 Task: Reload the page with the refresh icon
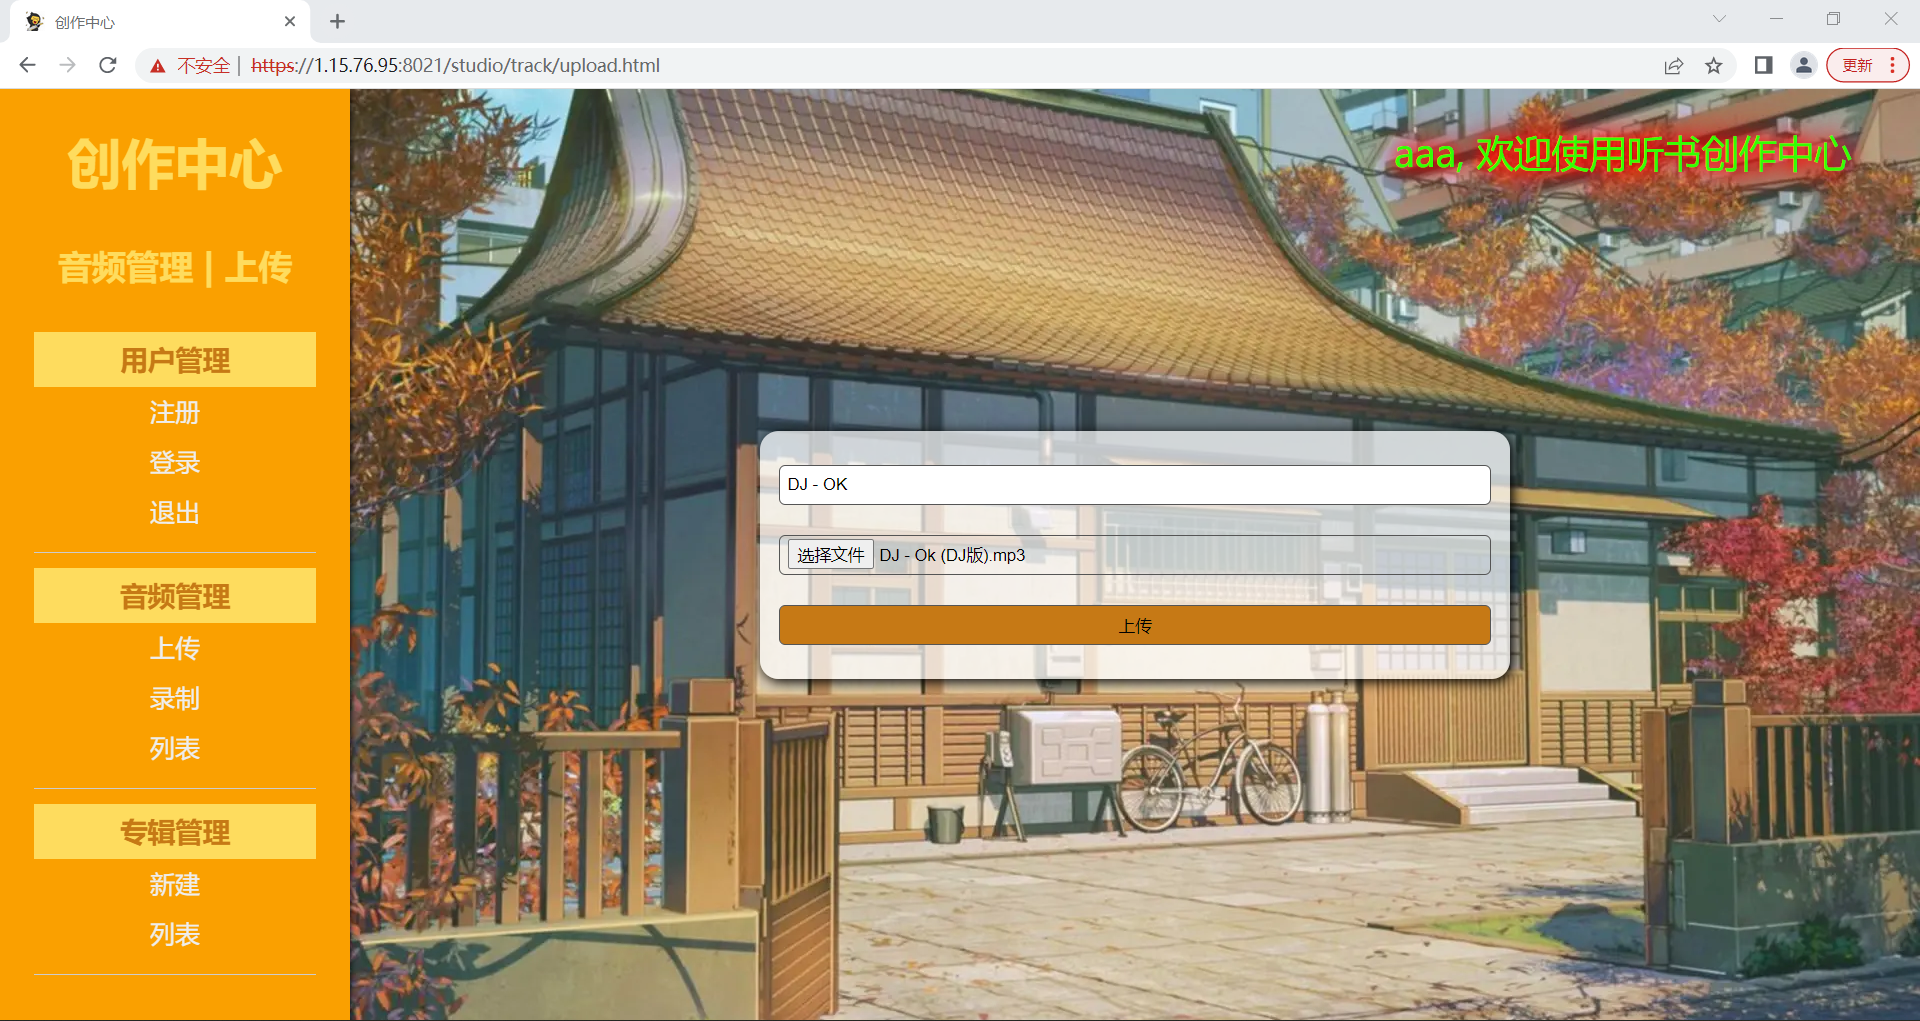108,65
